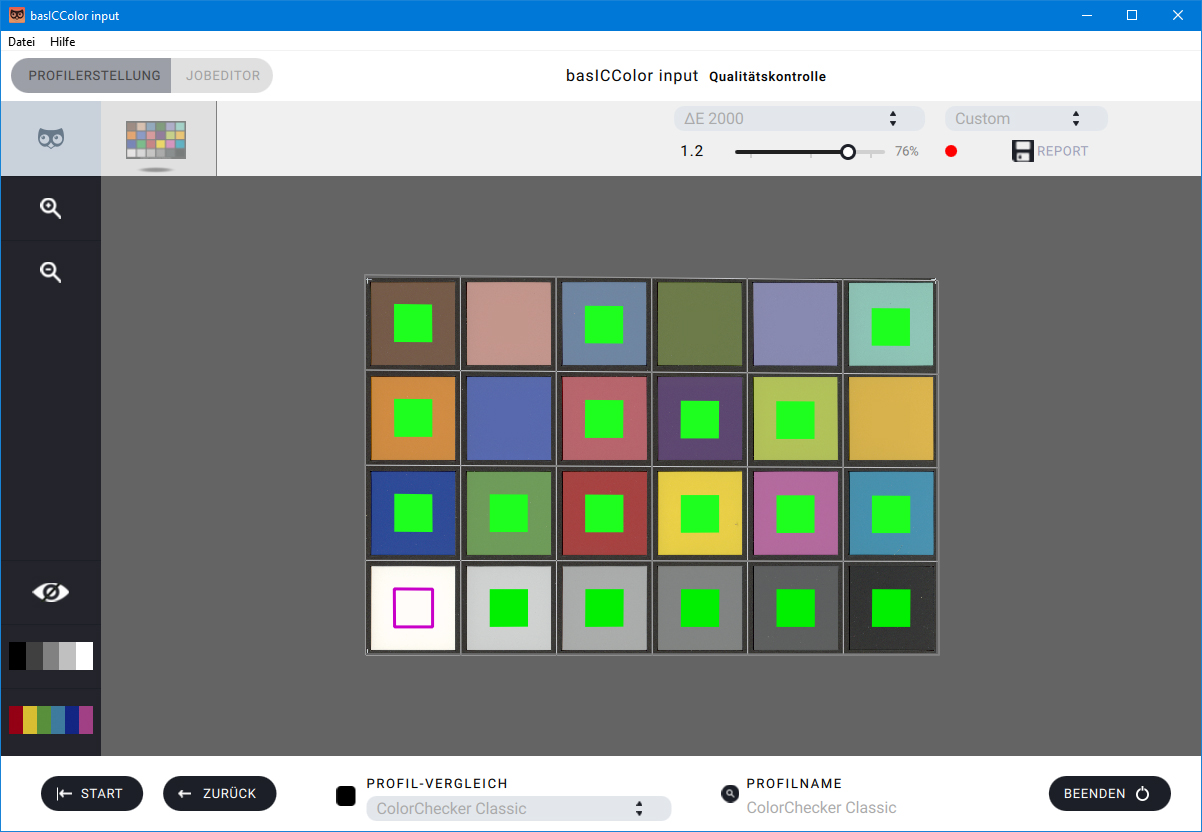Click the red status indicator dot

(951, 151)
